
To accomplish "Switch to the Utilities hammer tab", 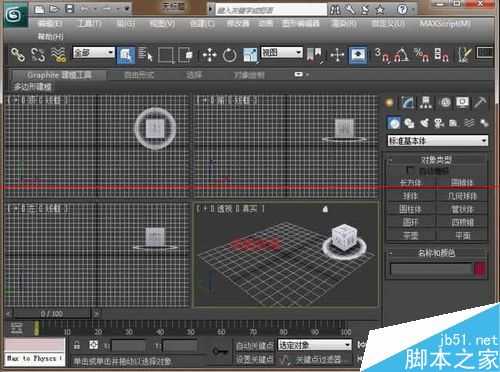I will click(480, 103).
